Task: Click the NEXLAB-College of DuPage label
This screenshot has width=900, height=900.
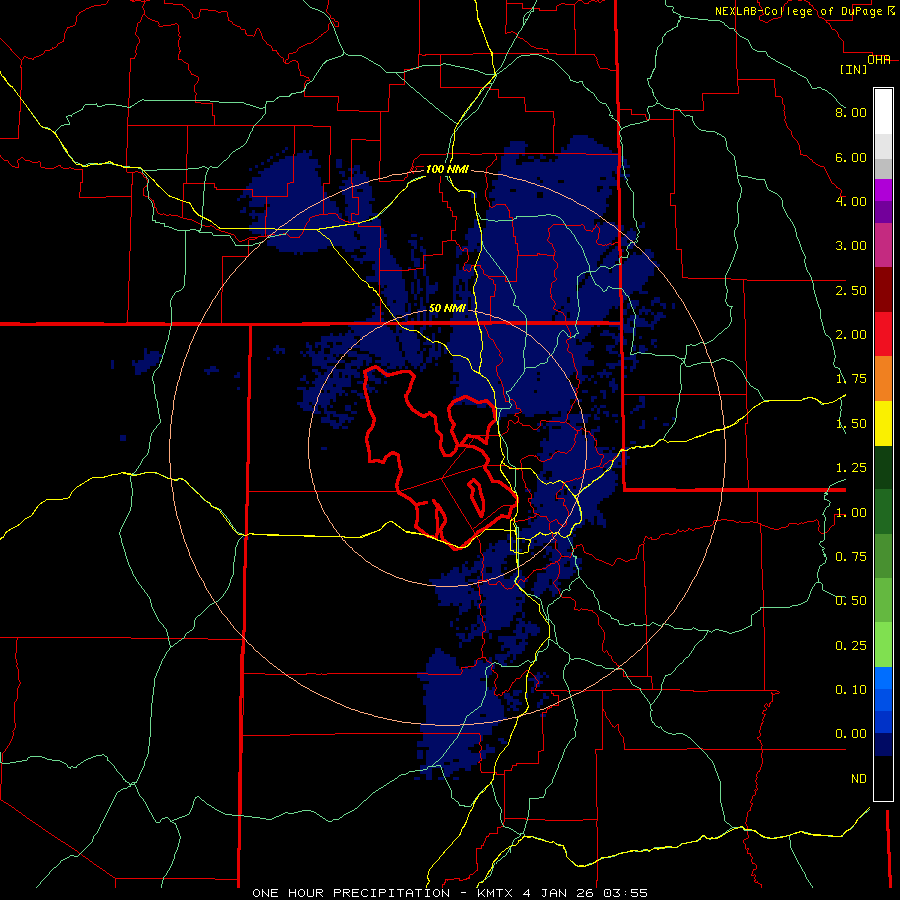Action: pos(799,11)
